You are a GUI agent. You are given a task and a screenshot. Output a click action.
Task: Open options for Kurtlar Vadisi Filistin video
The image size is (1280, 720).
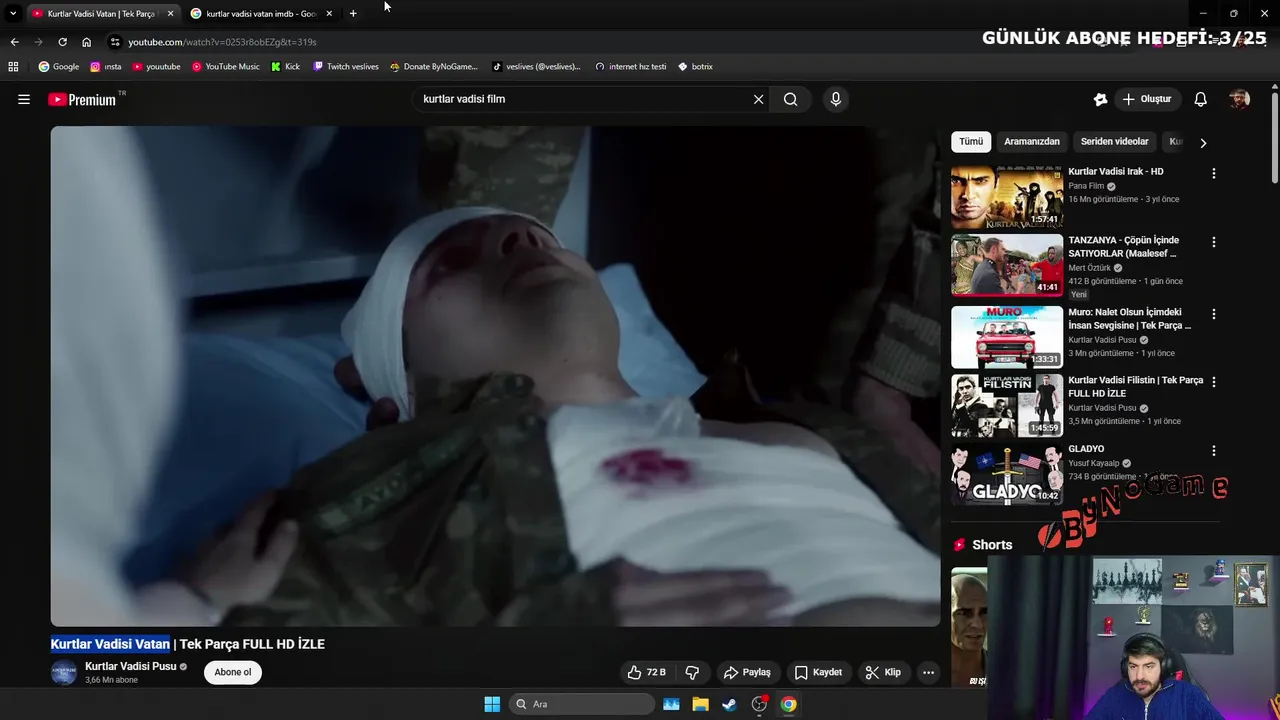pos(1214,382)
